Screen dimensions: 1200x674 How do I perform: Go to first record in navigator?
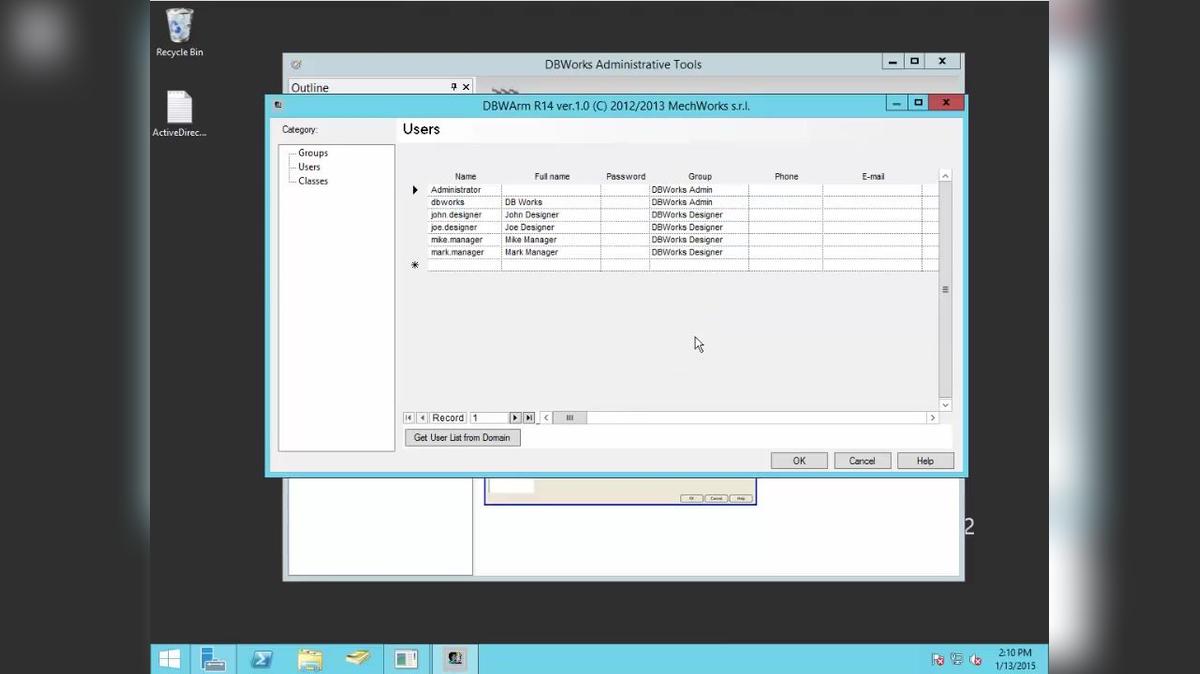coord(408,418)
